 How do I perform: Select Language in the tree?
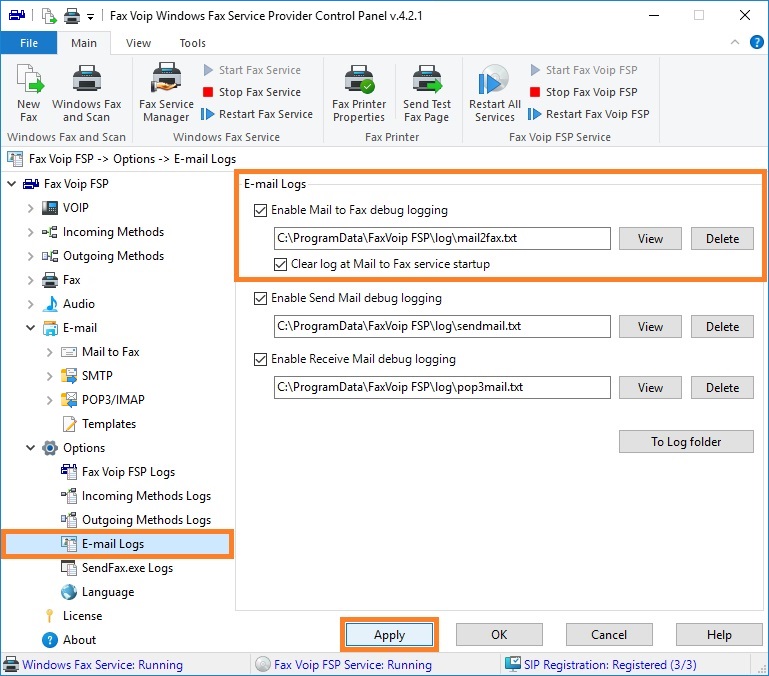pos(108,593)
